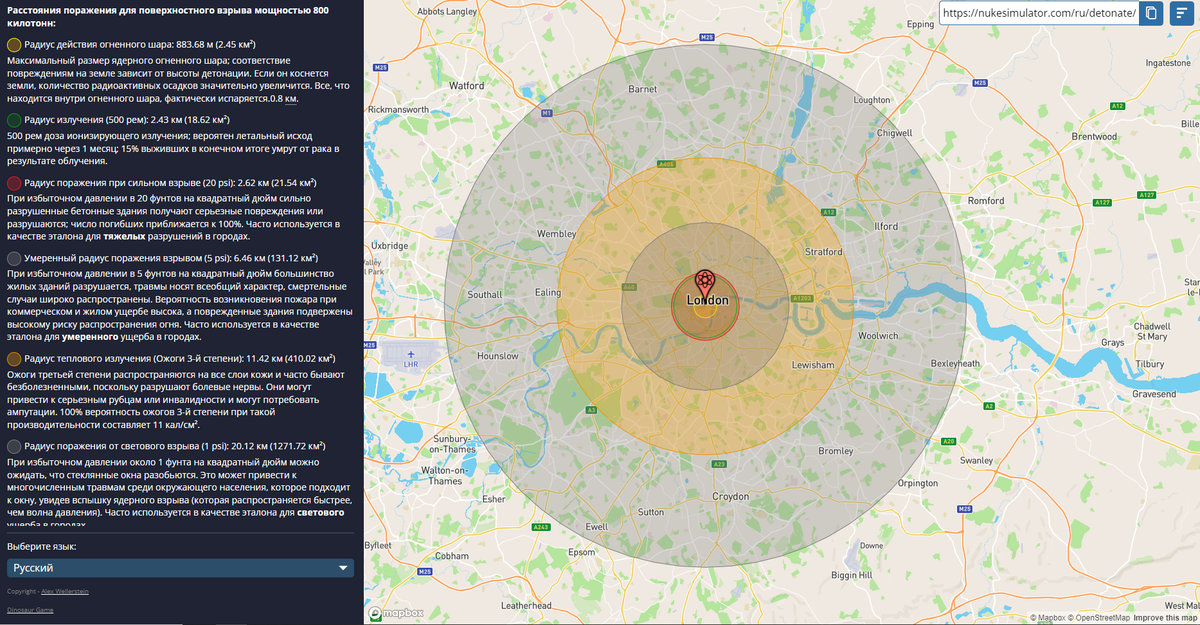Screen dimensions: 1200x625
Task: Click the Croydon label on the map
Action: pos(730,496)
